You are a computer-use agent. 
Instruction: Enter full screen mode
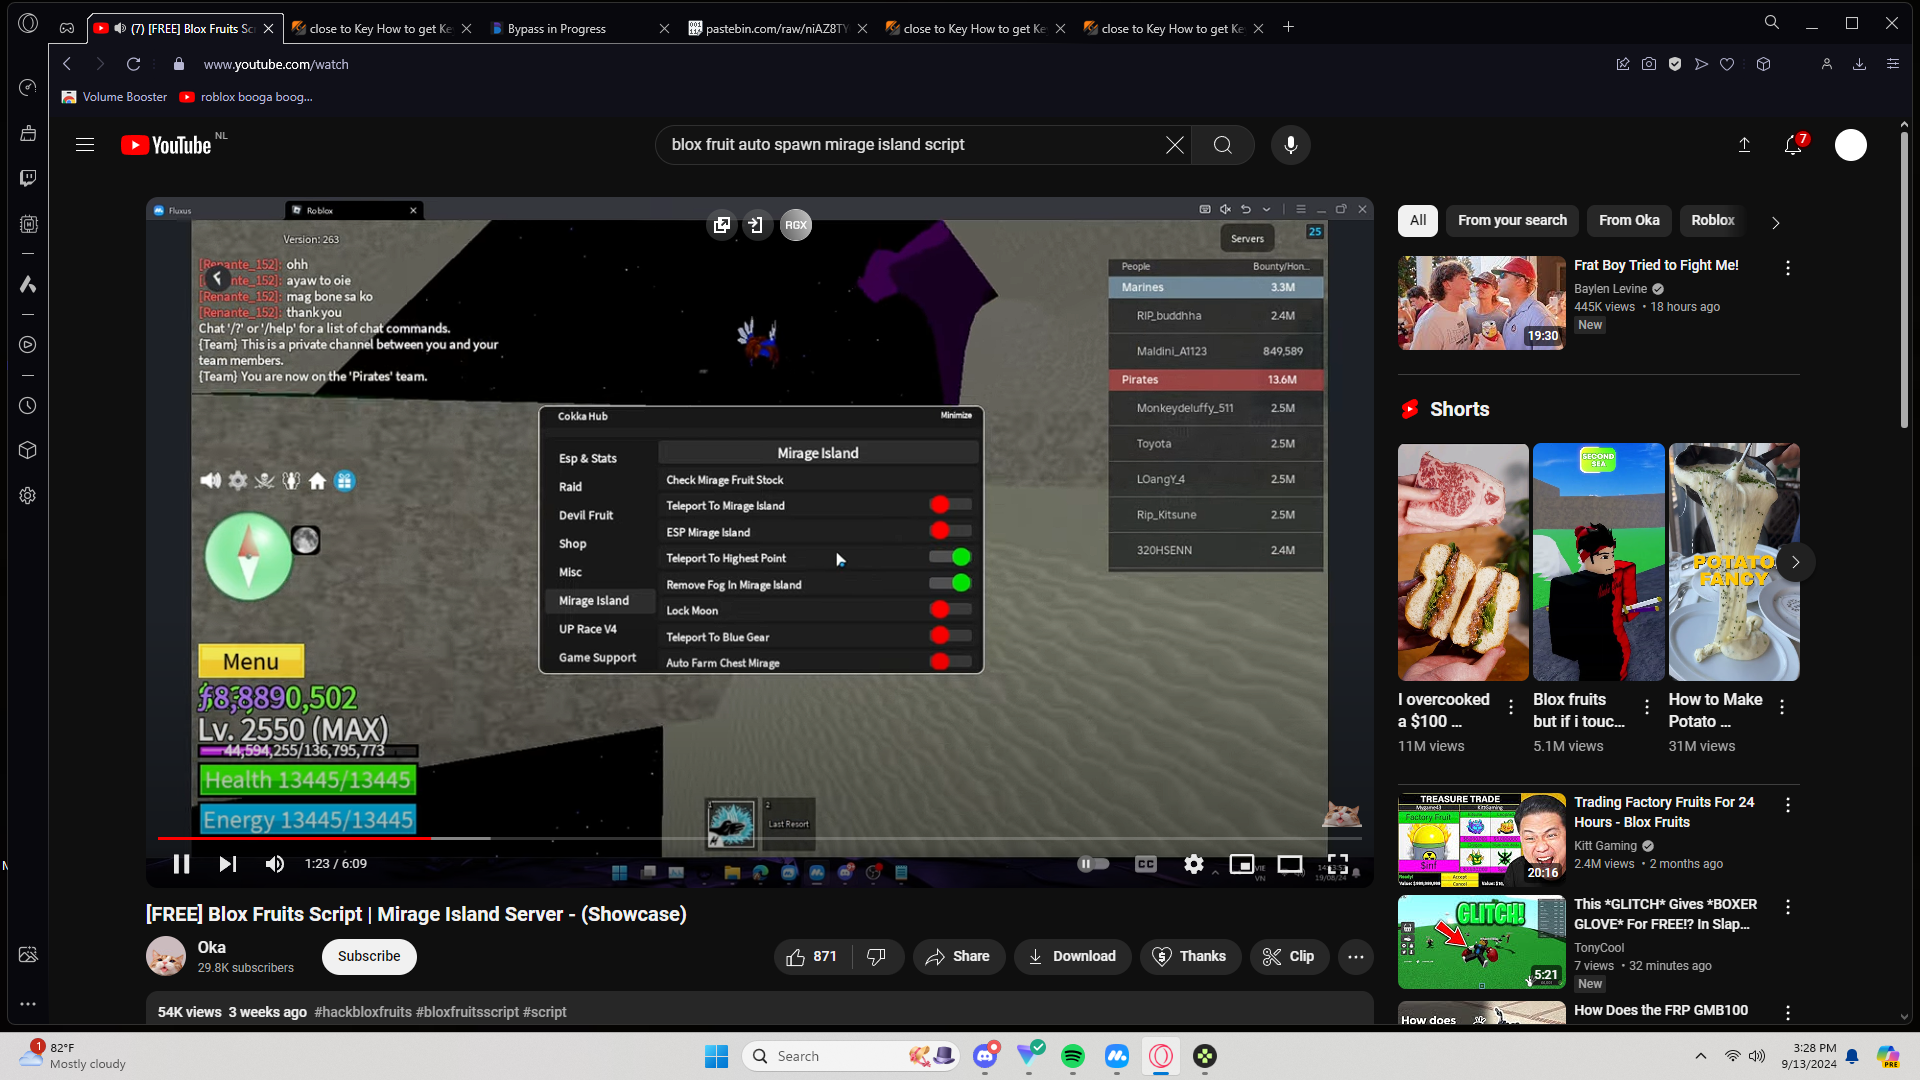tap(1338, 864)
